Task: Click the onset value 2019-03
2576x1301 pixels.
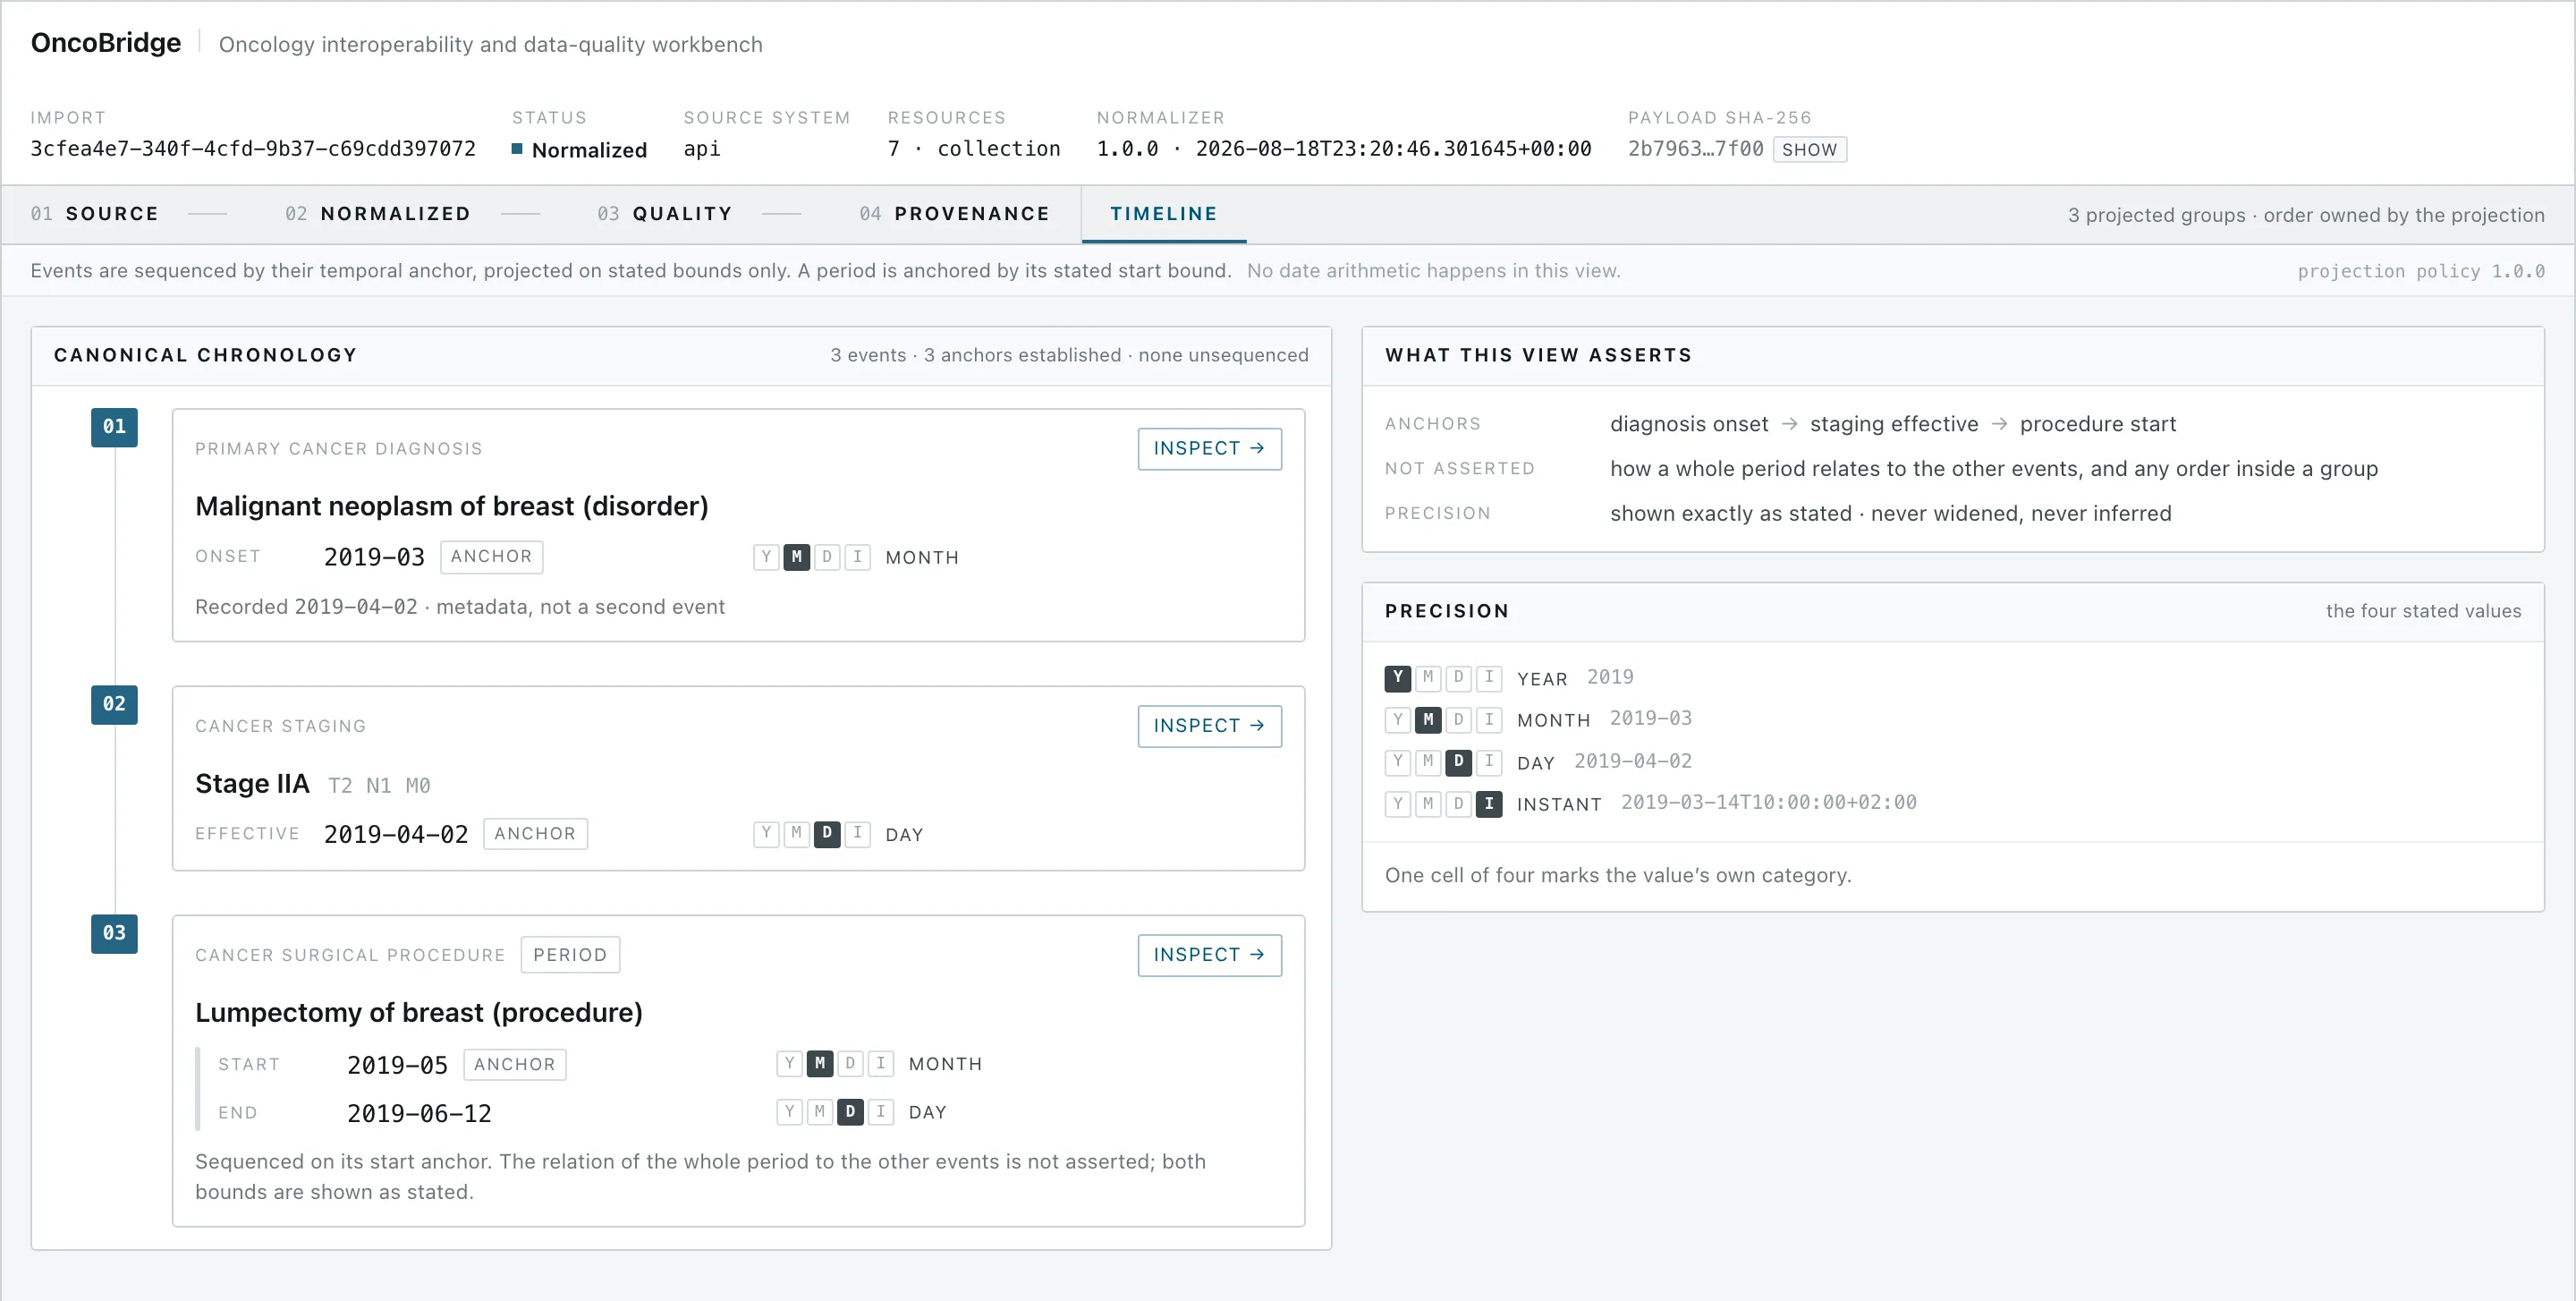Action: [374, 557]
